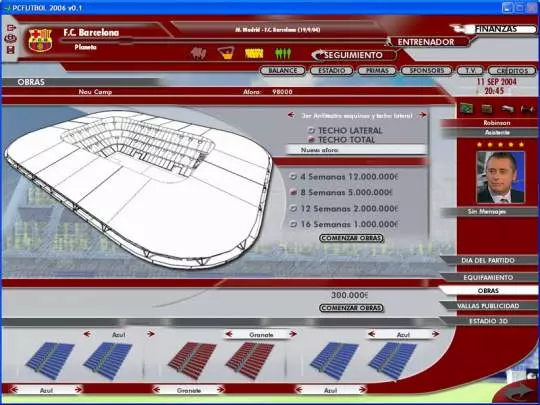This screenshot has width=540, height=405.
Task: Click the dumbbell training icon
Action: coord(527,110)
